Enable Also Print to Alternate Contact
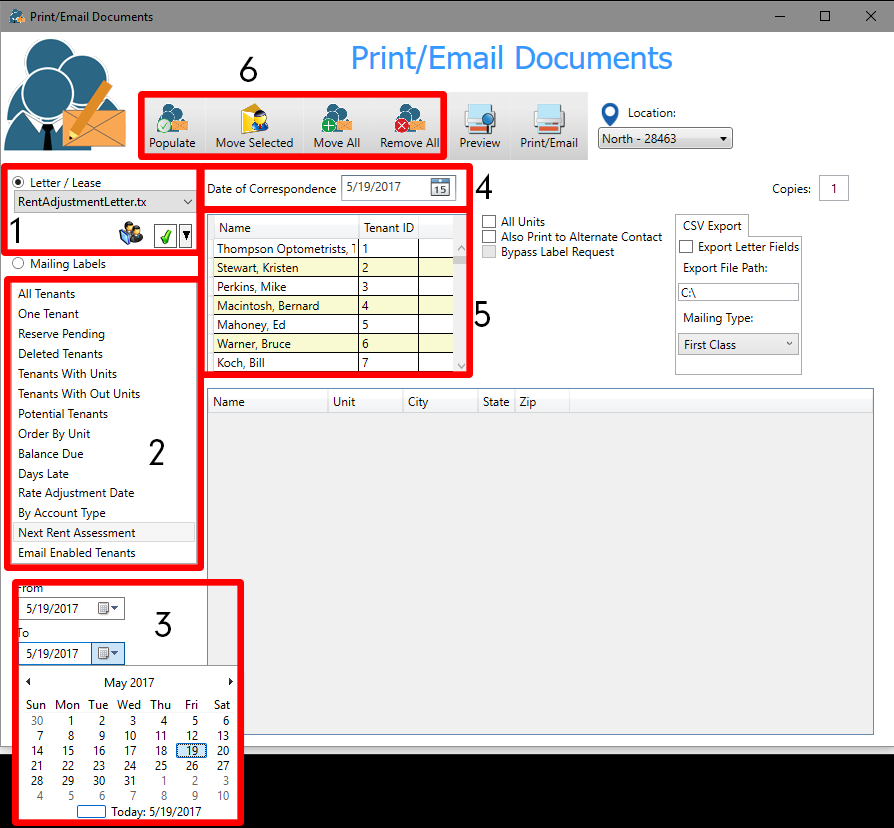This screenshot has width=894, height=828. [x=489, y=237]
